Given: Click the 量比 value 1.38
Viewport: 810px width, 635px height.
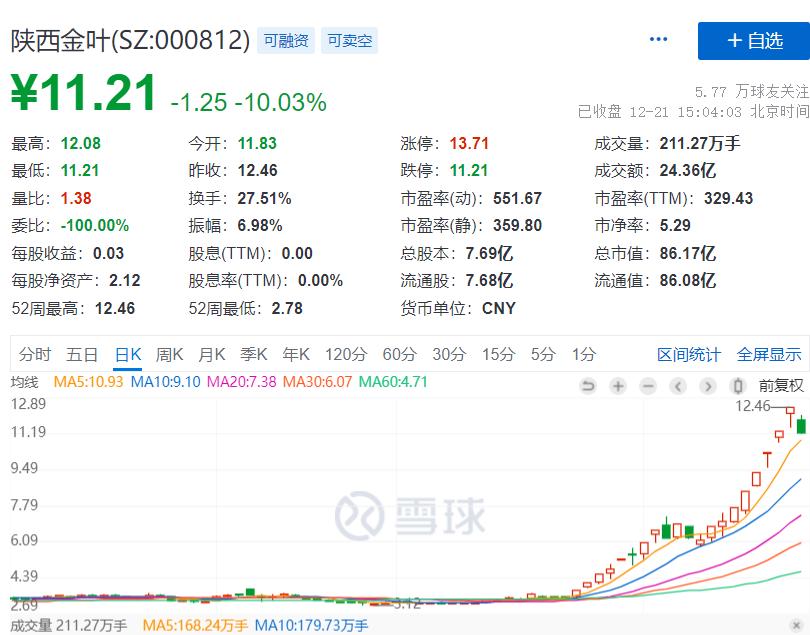Looking at the screenshot, I should 76,198.
